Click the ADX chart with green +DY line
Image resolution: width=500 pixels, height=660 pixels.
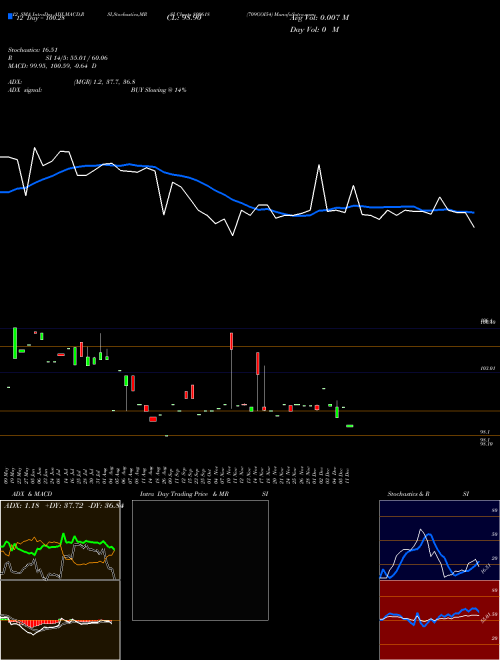(x=60, y=540)
